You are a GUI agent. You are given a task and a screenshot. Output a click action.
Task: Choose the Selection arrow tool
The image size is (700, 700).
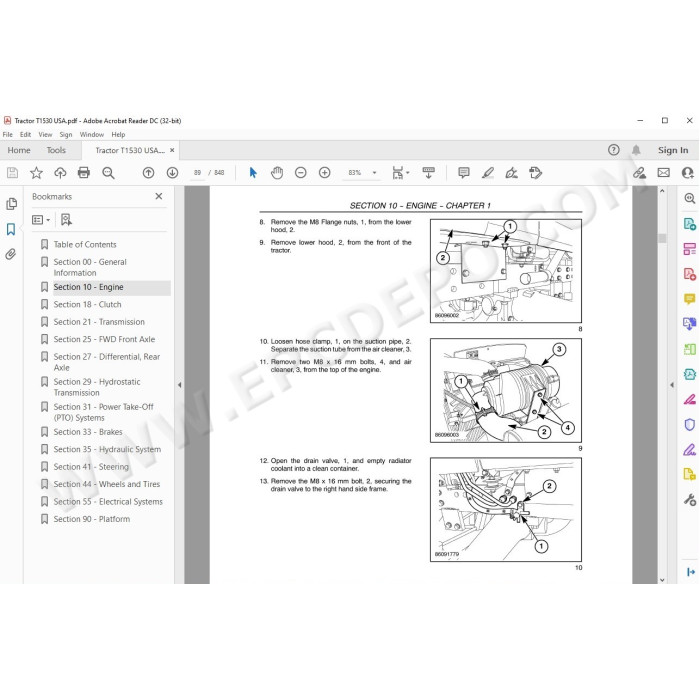click(x=253, y=173)
